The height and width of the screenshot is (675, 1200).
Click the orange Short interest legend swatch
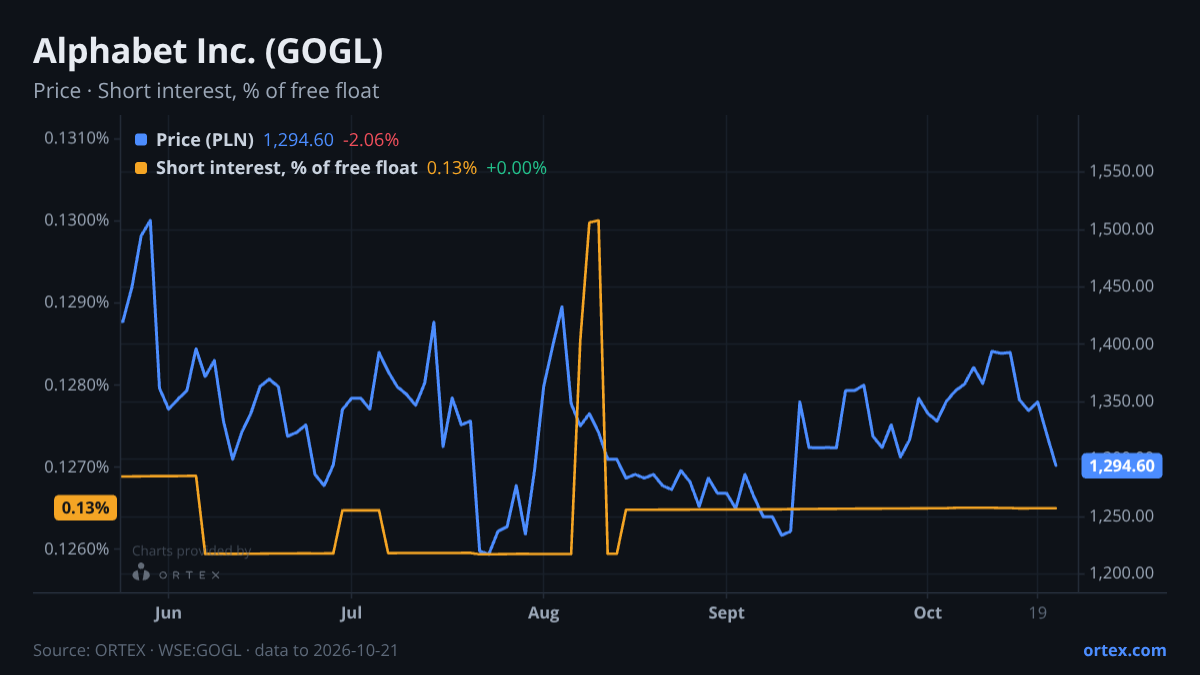coord(140,168)
